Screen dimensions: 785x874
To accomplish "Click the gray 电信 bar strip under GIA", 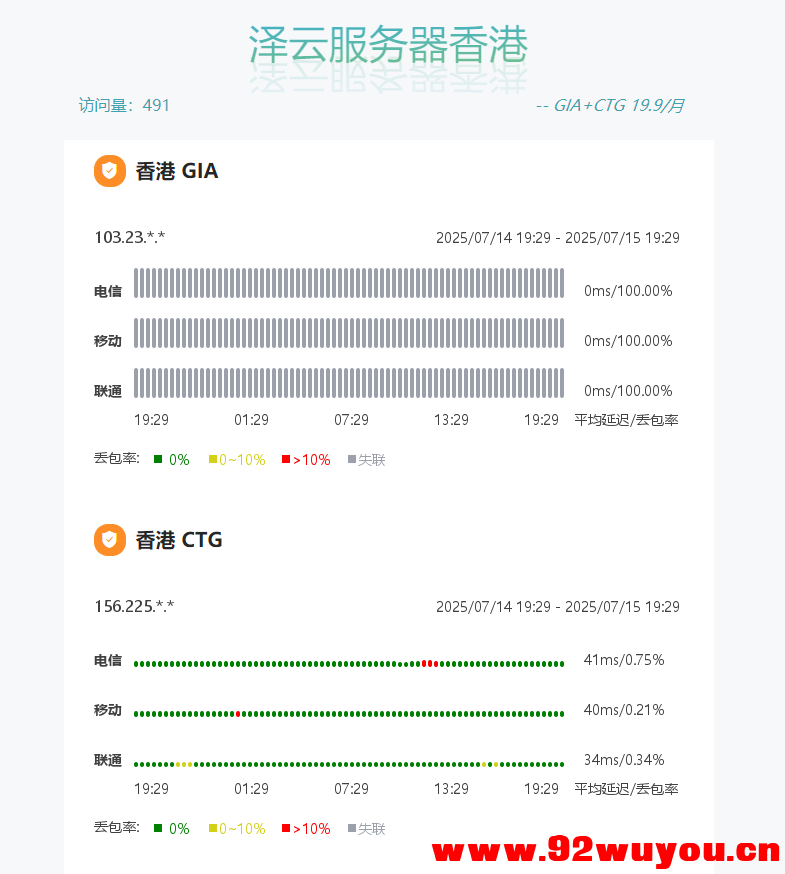I will pos(349,283).
